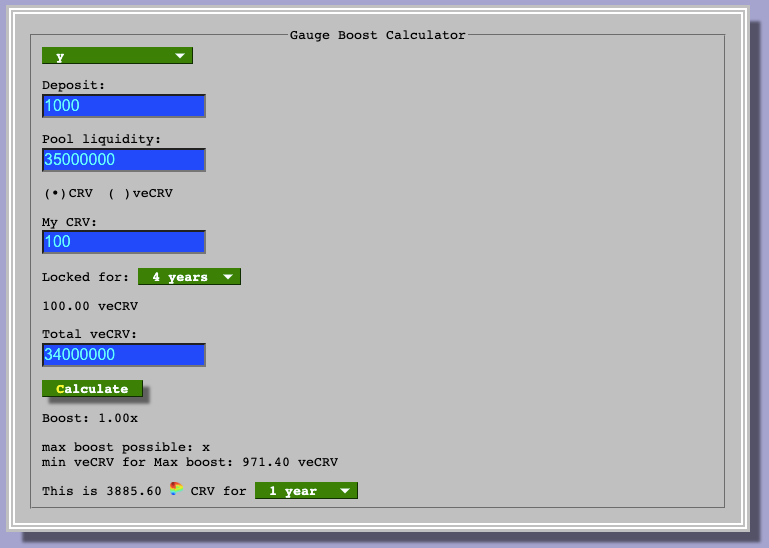Click the pool dropdown's white arrow
Screen dimensions: 769x548
click(x=180, y=56)
